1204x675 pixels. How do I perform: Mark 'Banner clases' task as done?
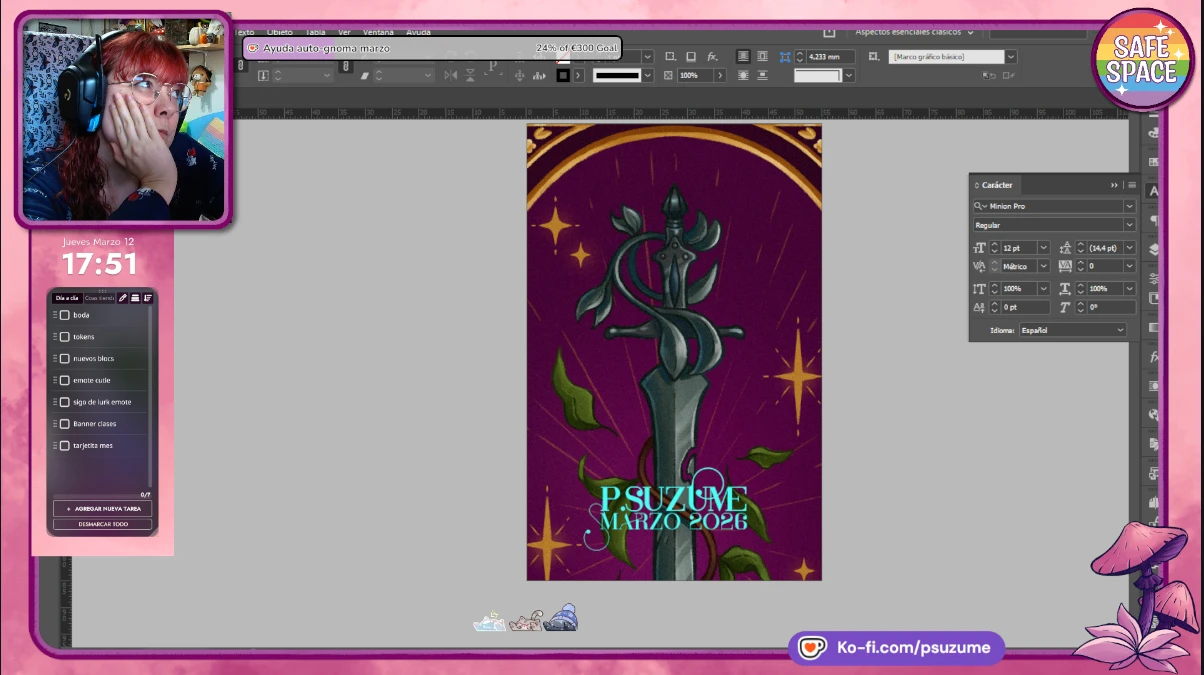pyautogui.click(x=65, y=424)
